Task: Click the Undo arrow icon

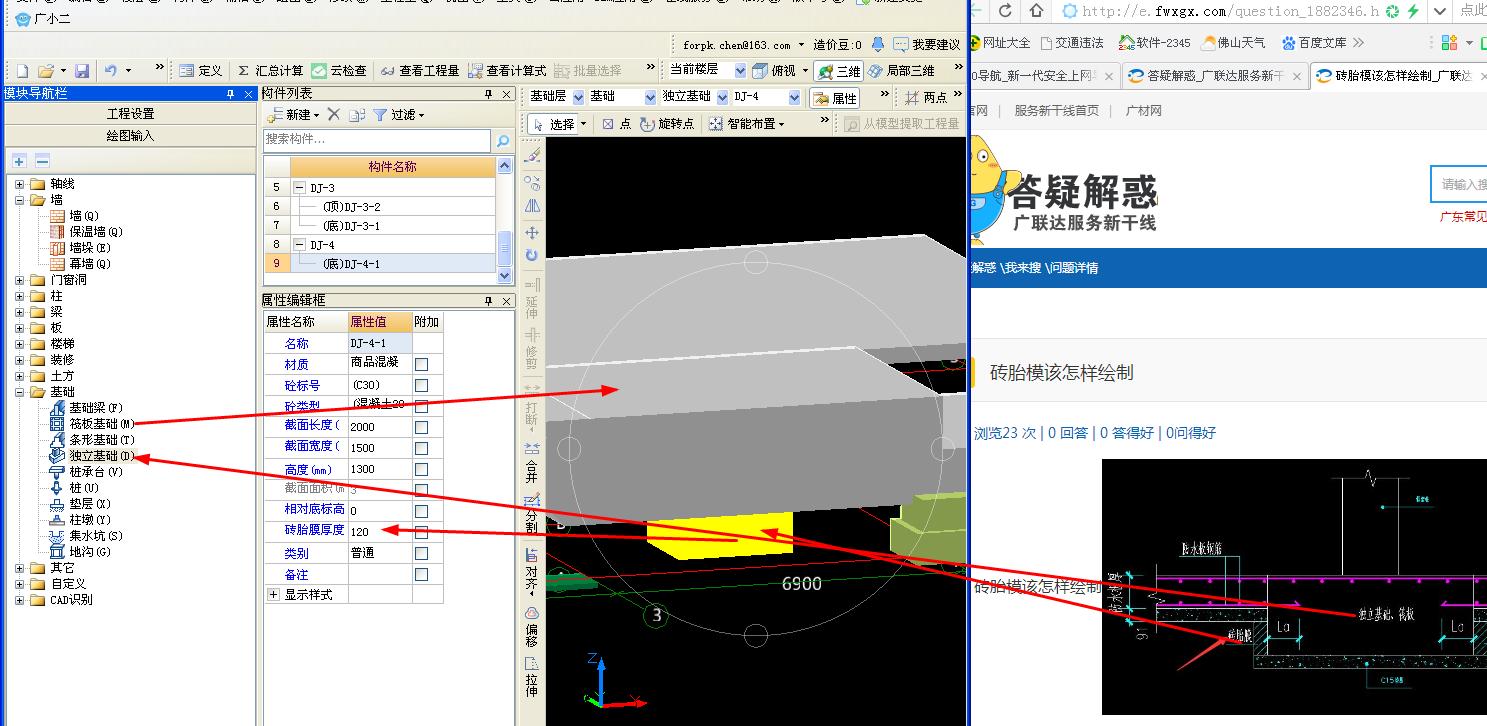Action: (x=111, y=71)
